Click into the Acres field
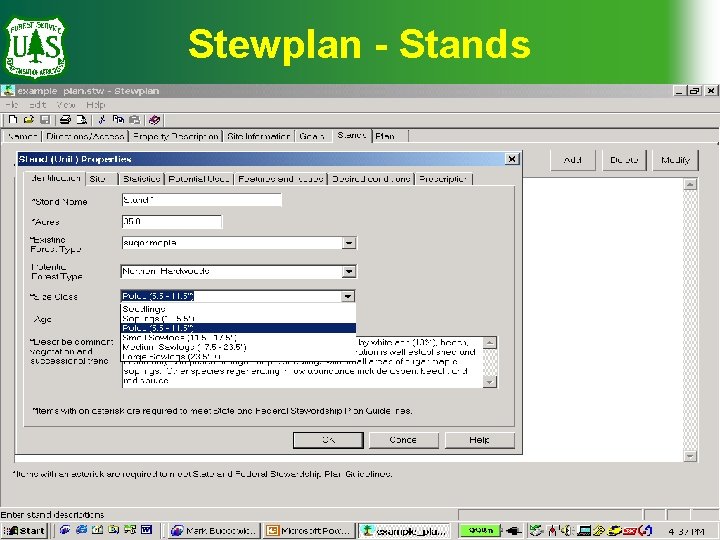720x540 pixels. coord(172,222)
